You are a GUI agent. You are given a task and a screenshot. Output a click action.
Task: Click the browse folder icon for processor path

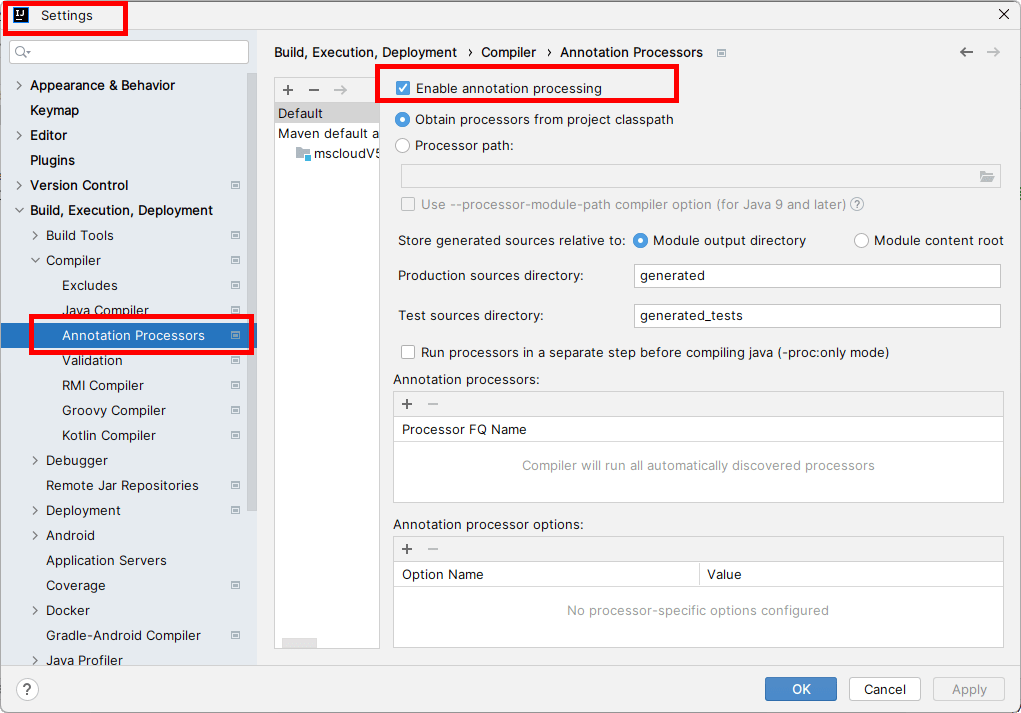(987, 177)
